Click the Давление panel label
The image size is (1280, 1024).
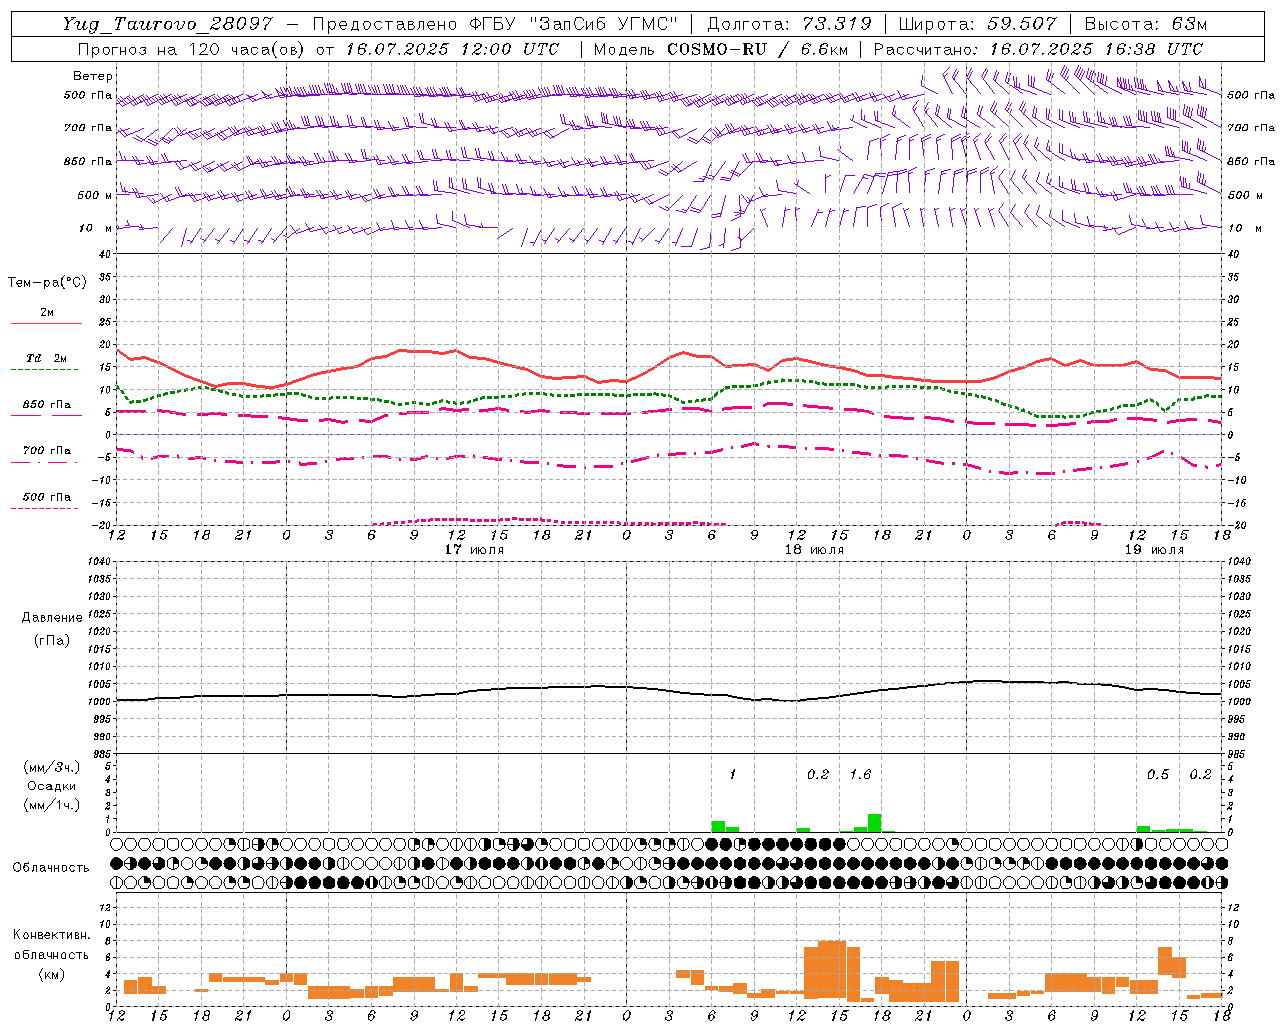tap(51, 618)
